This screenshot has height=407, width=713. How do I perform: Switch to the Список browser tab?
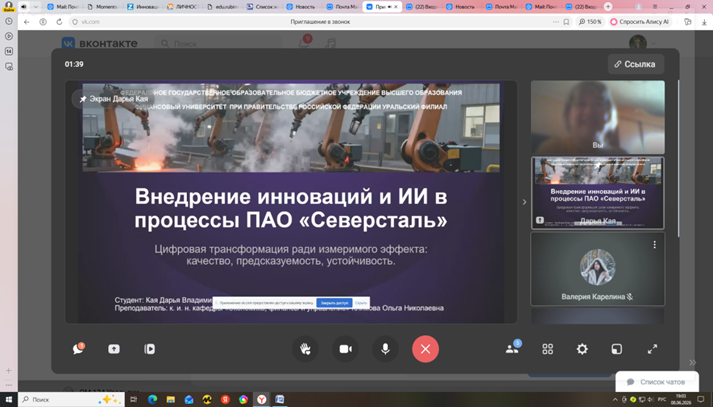click(x=263, y=7)
